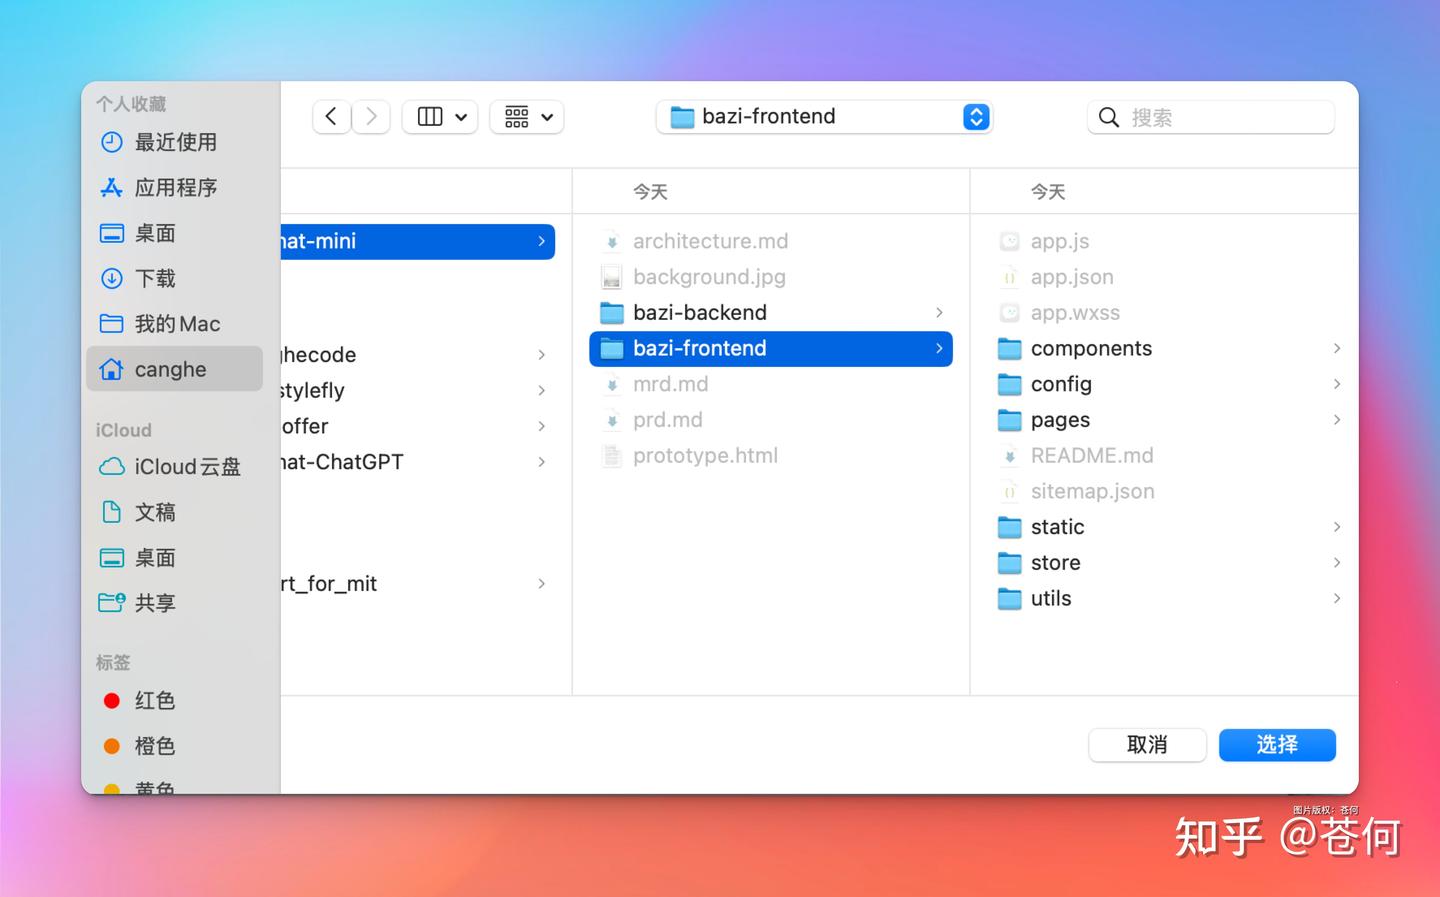The image size is (1440, 897).
Task: Open Recents (最近使用) in sidebar
Action: coord(175,142)
